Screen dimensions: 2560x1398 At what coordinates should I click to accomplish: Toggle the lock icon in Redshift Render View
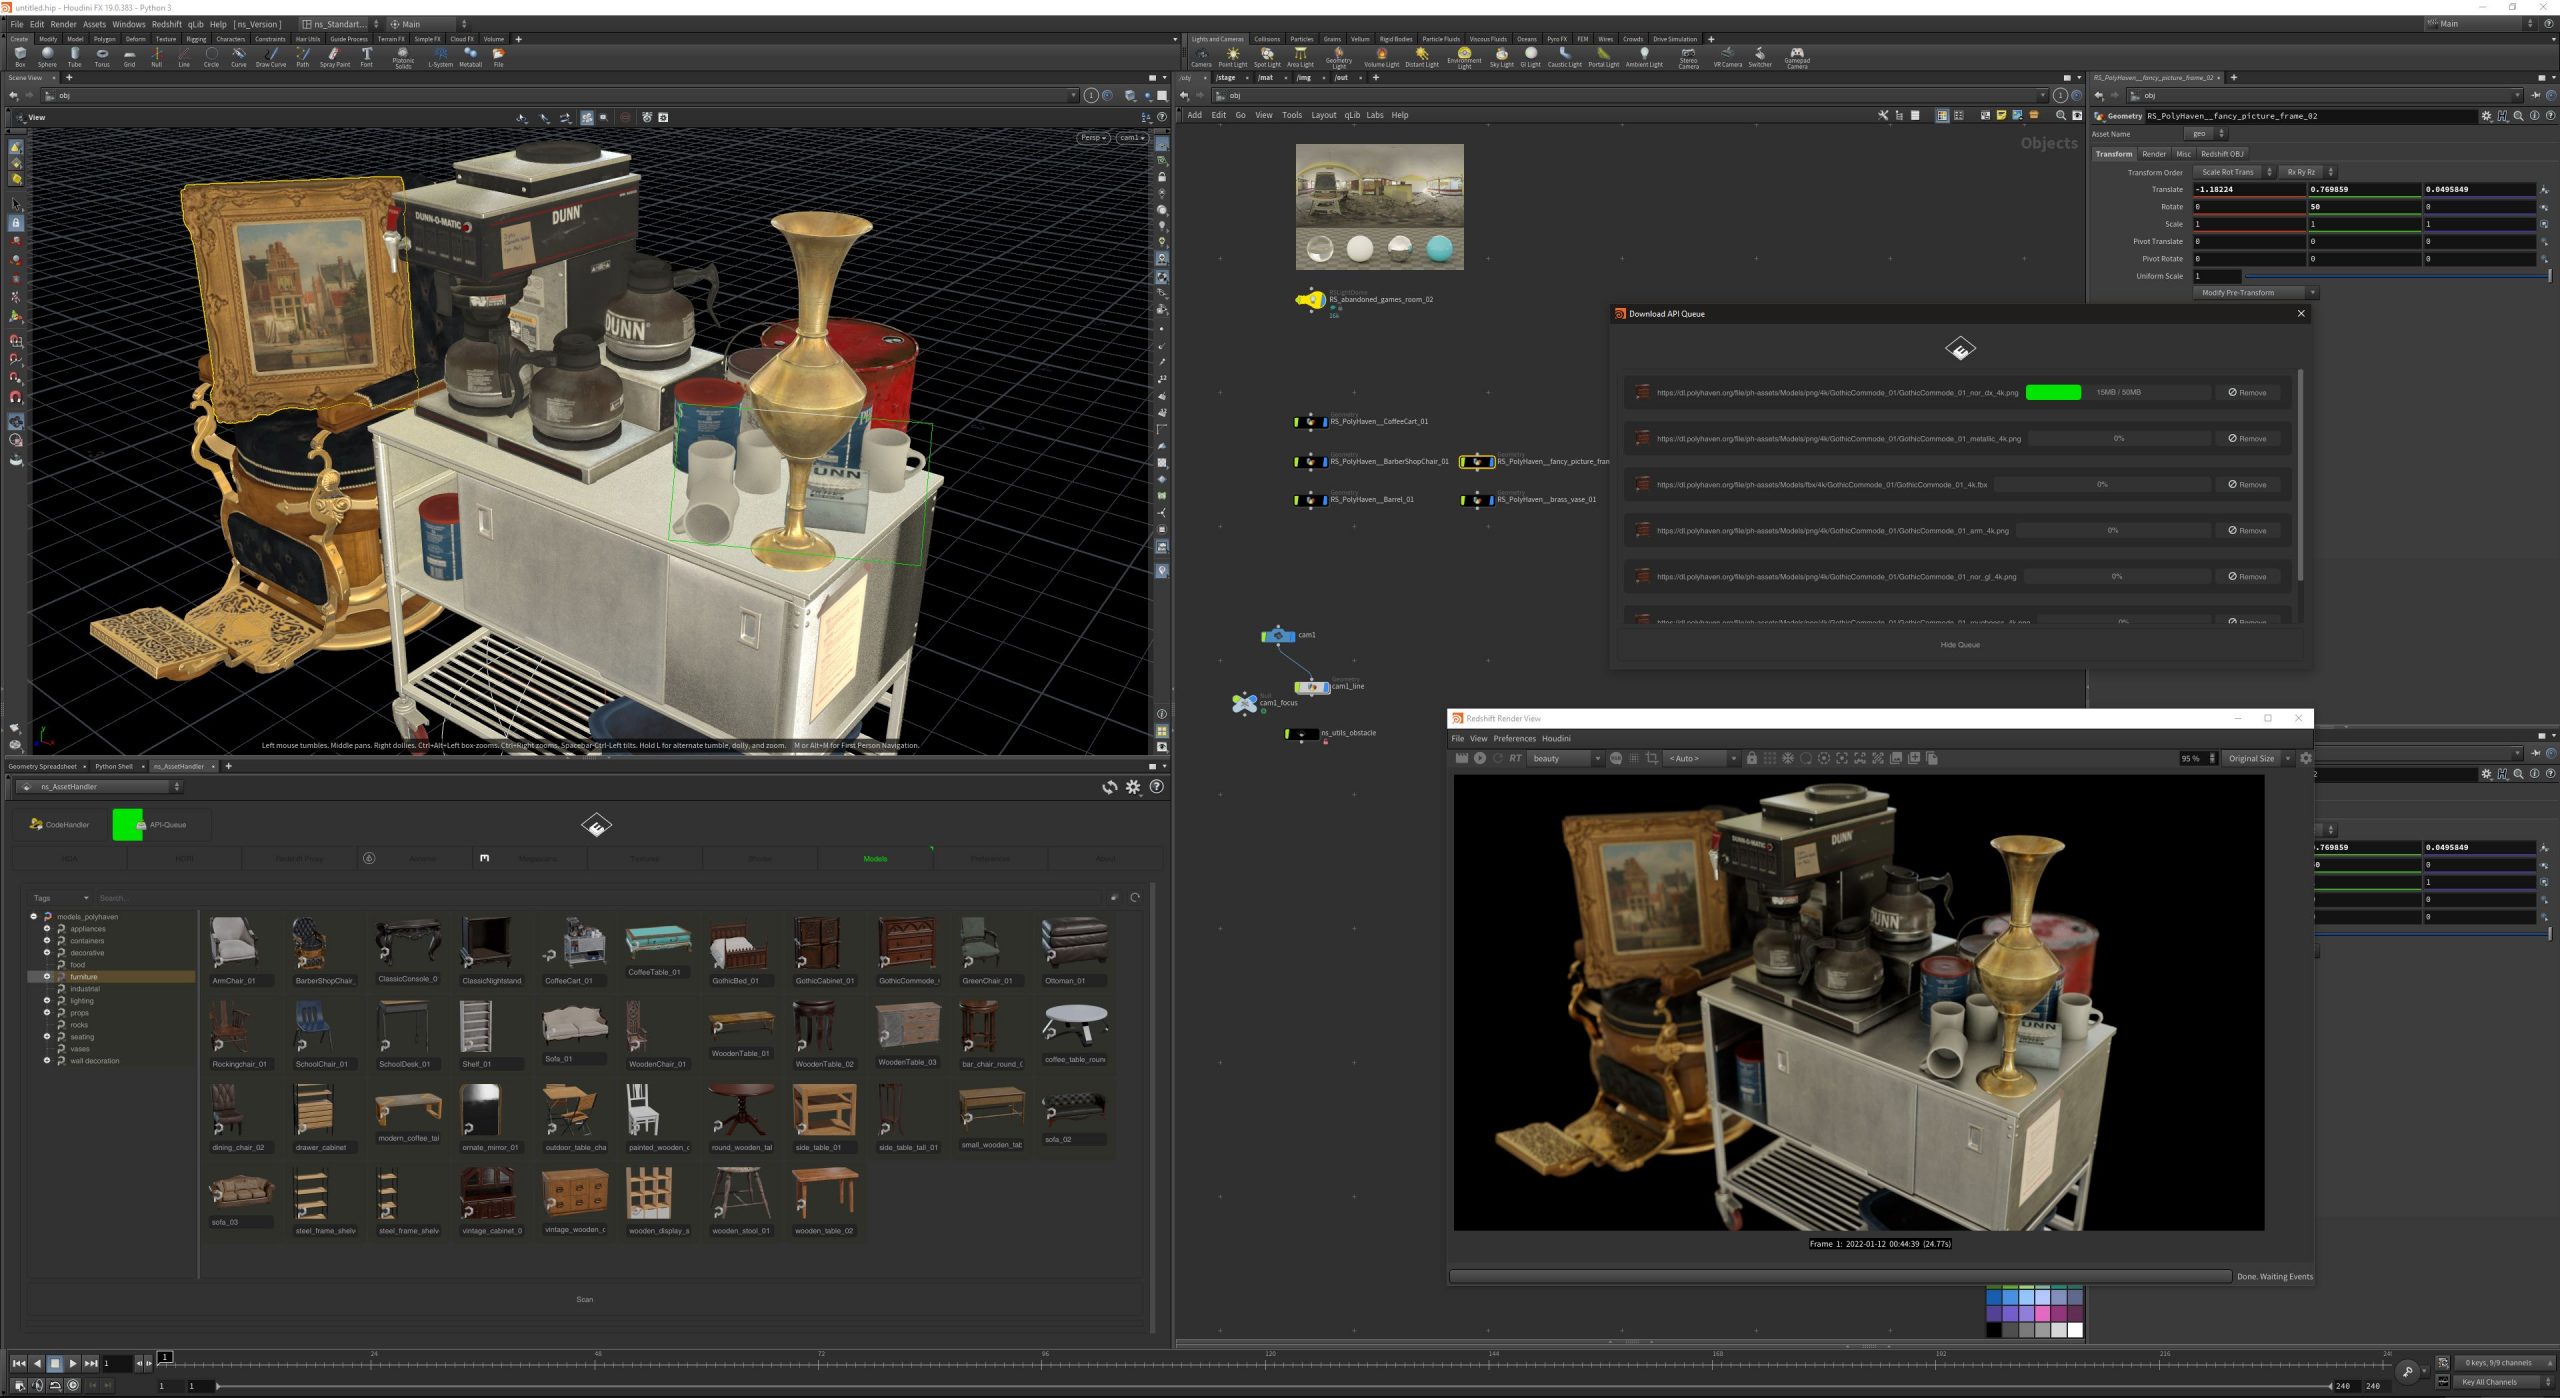tap(1751, 758)
